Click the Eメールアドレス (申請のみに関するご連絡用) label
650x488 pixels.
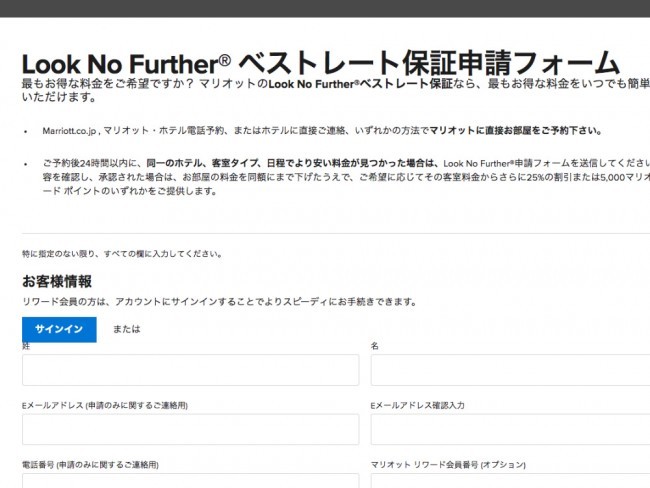(x=105, y=405)
